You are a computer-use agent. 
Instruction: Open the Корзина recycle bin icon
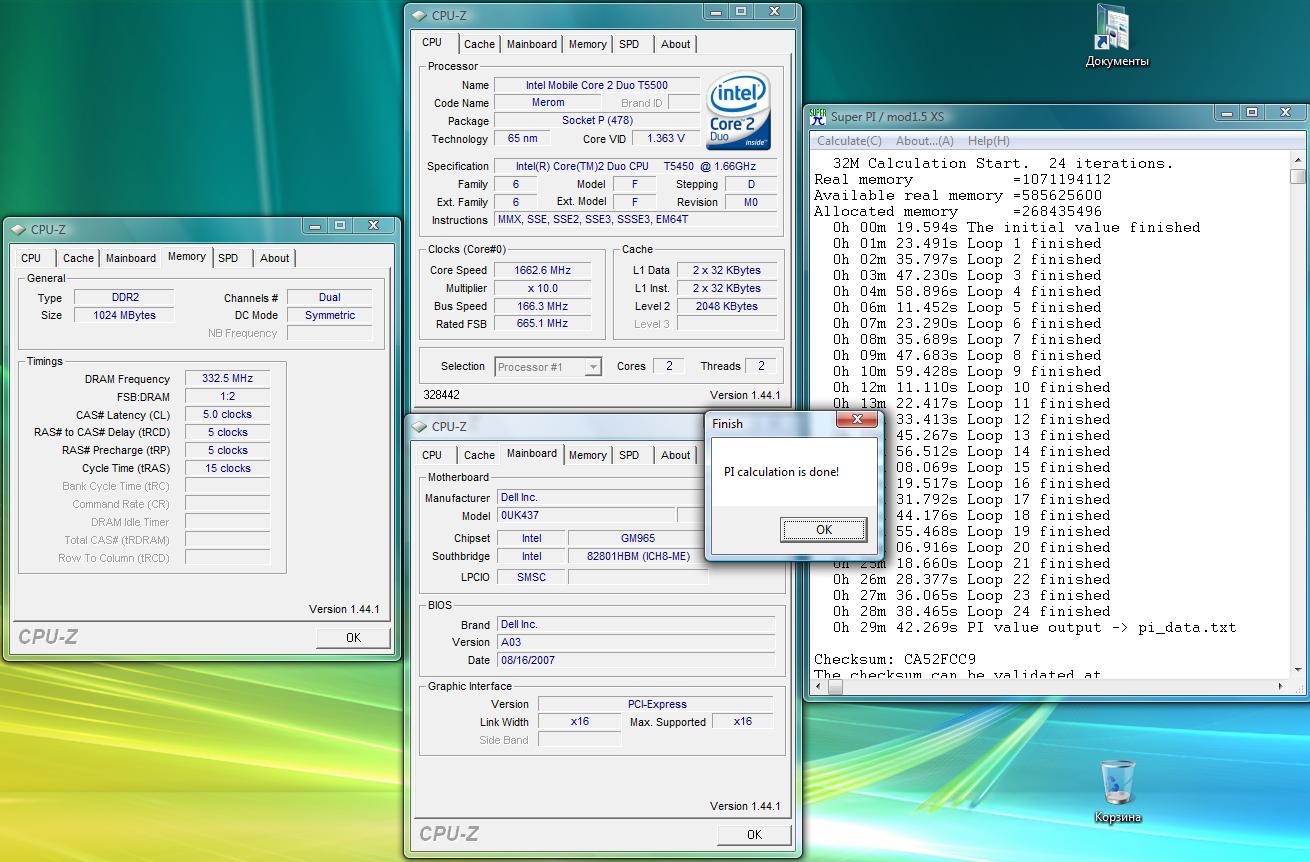[1117, 791]
